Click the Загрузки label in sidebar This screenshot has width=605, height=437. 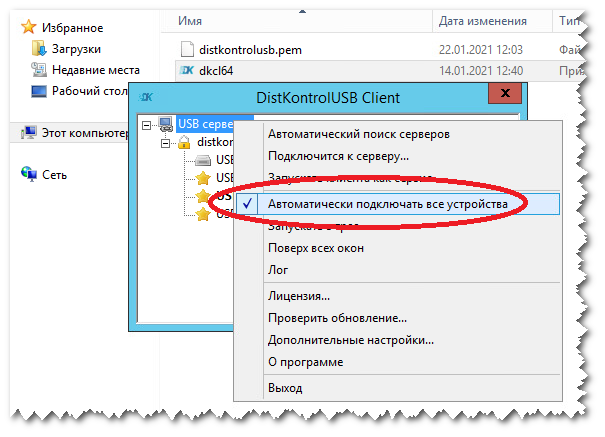(x=76, y=49)
